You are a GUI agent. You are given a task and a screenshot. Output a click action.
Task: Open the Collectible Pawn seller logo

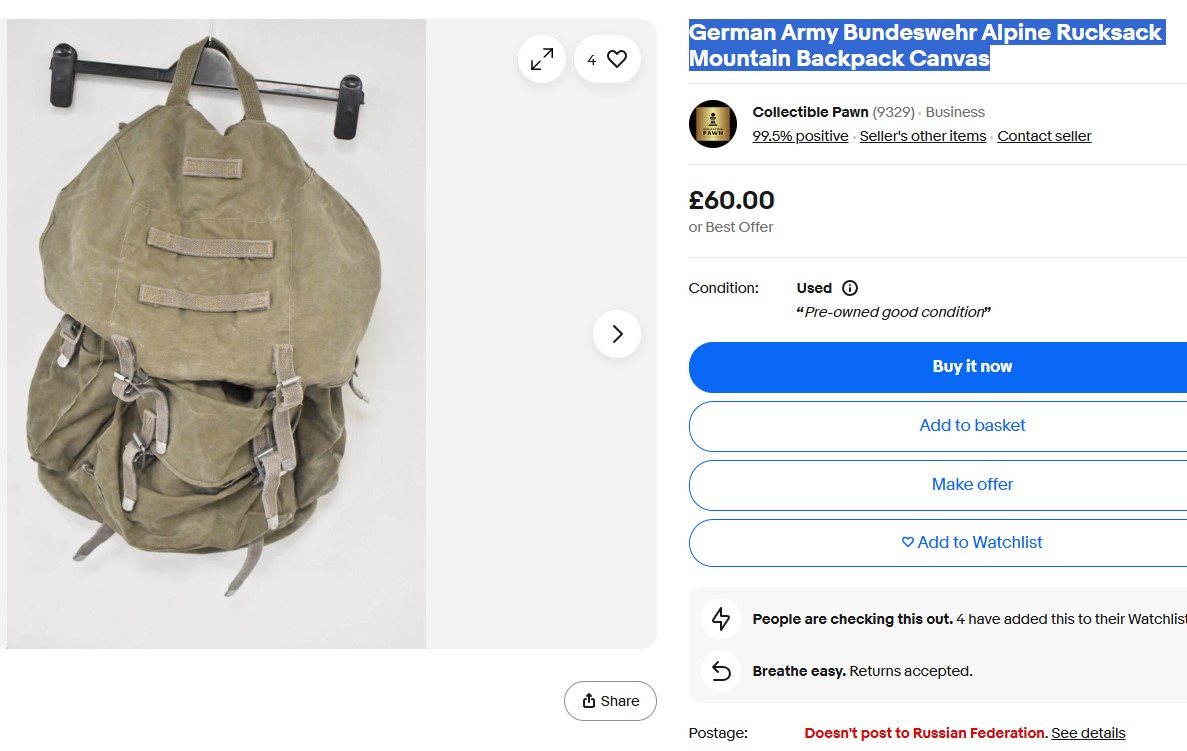pos(713,124)
